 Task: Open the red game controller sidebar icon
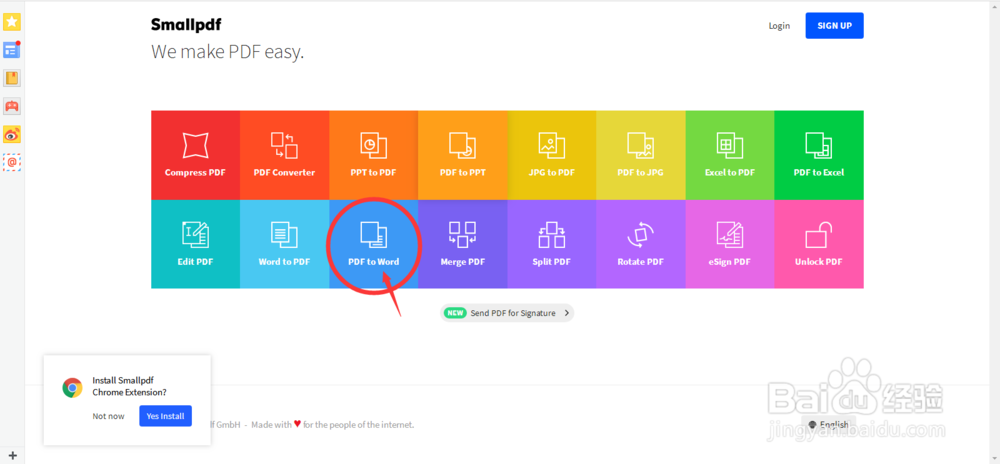tap(11, 106)
